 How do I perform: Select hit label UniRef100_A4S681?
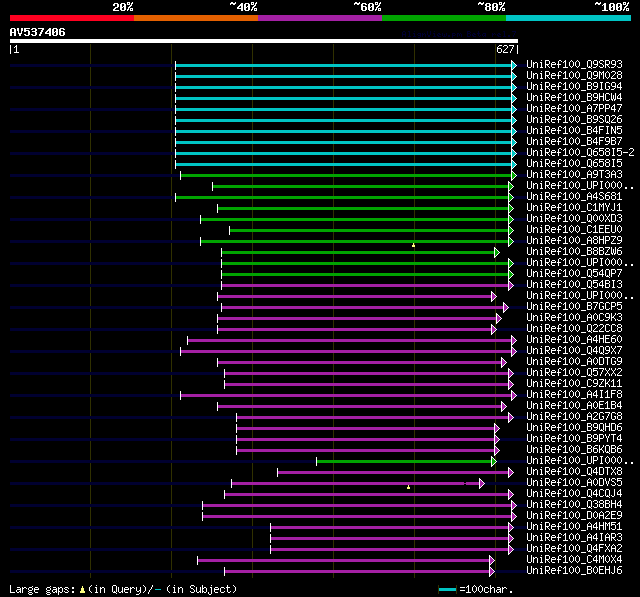point(574,197)
